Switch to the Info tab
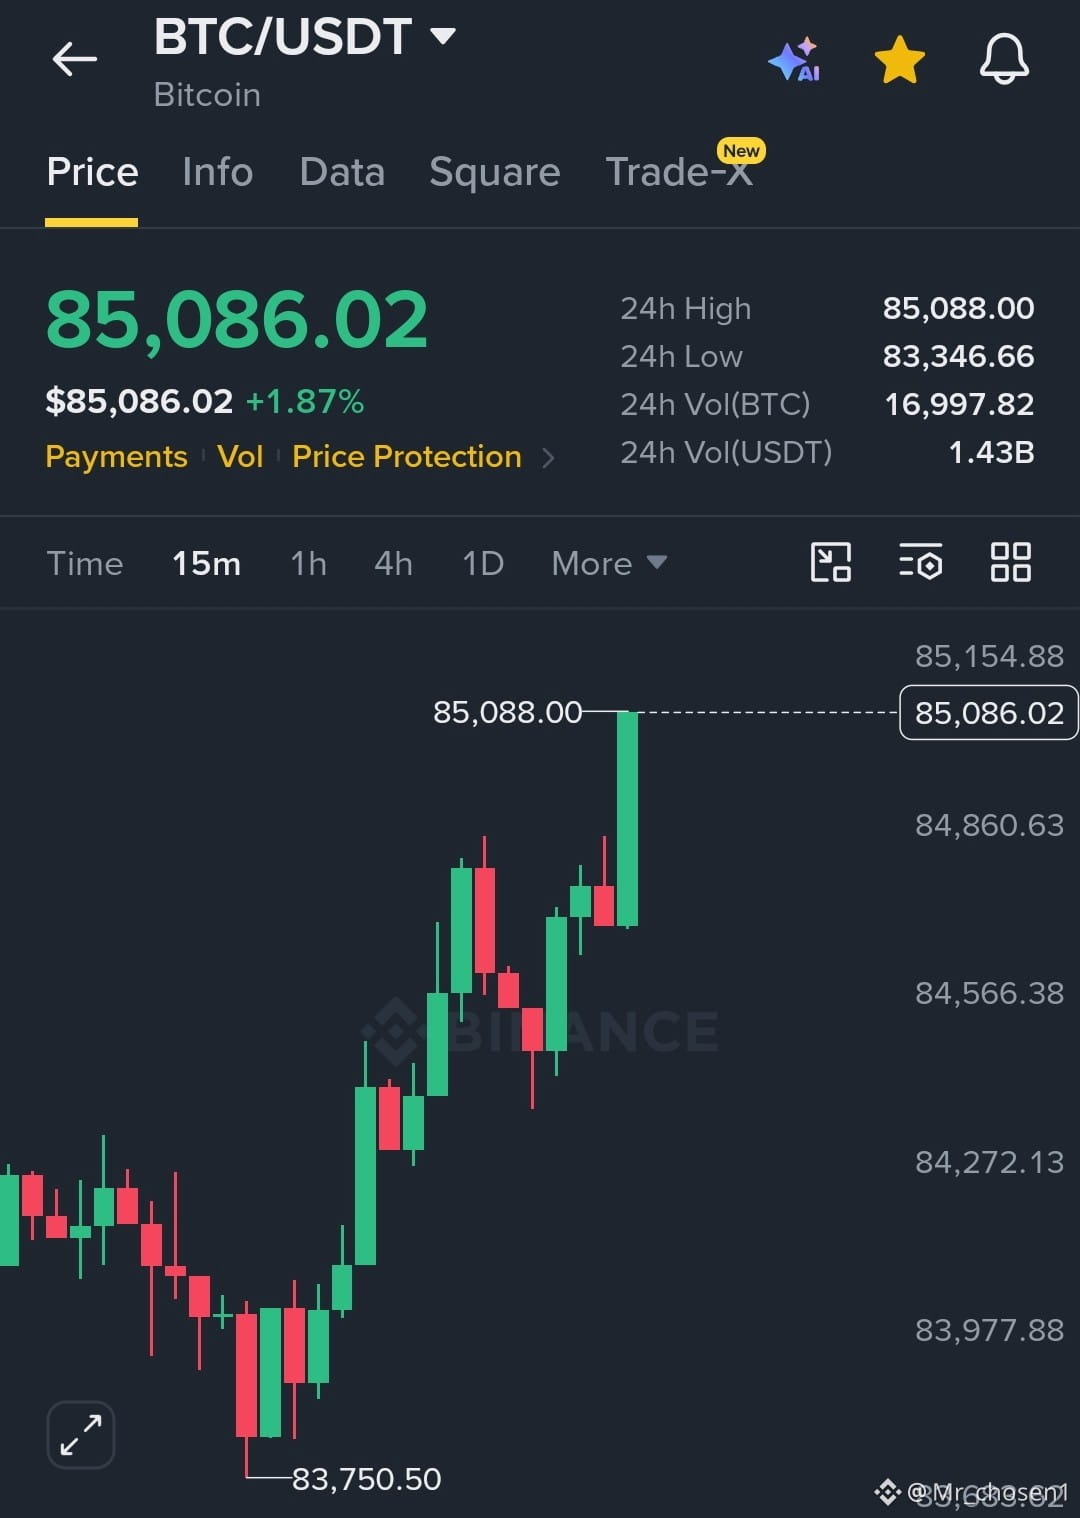Screen dimensions: 1080x1518 tap(217, 172)
